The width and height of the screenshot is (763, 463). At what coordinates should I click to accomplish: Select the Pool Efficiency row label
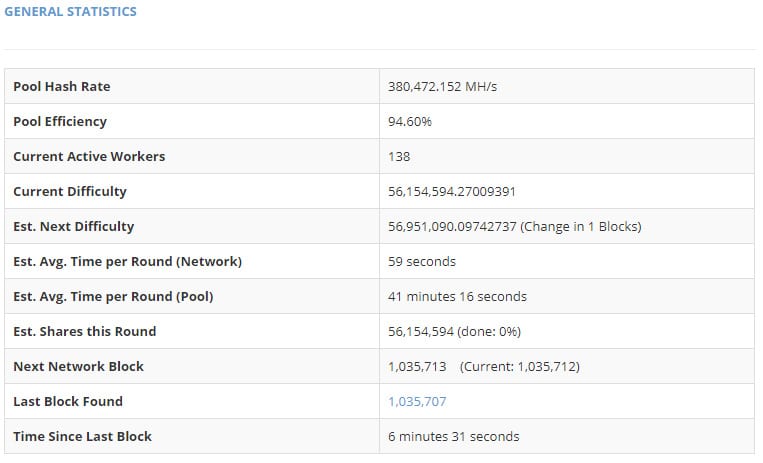click(x=60, y=121)
